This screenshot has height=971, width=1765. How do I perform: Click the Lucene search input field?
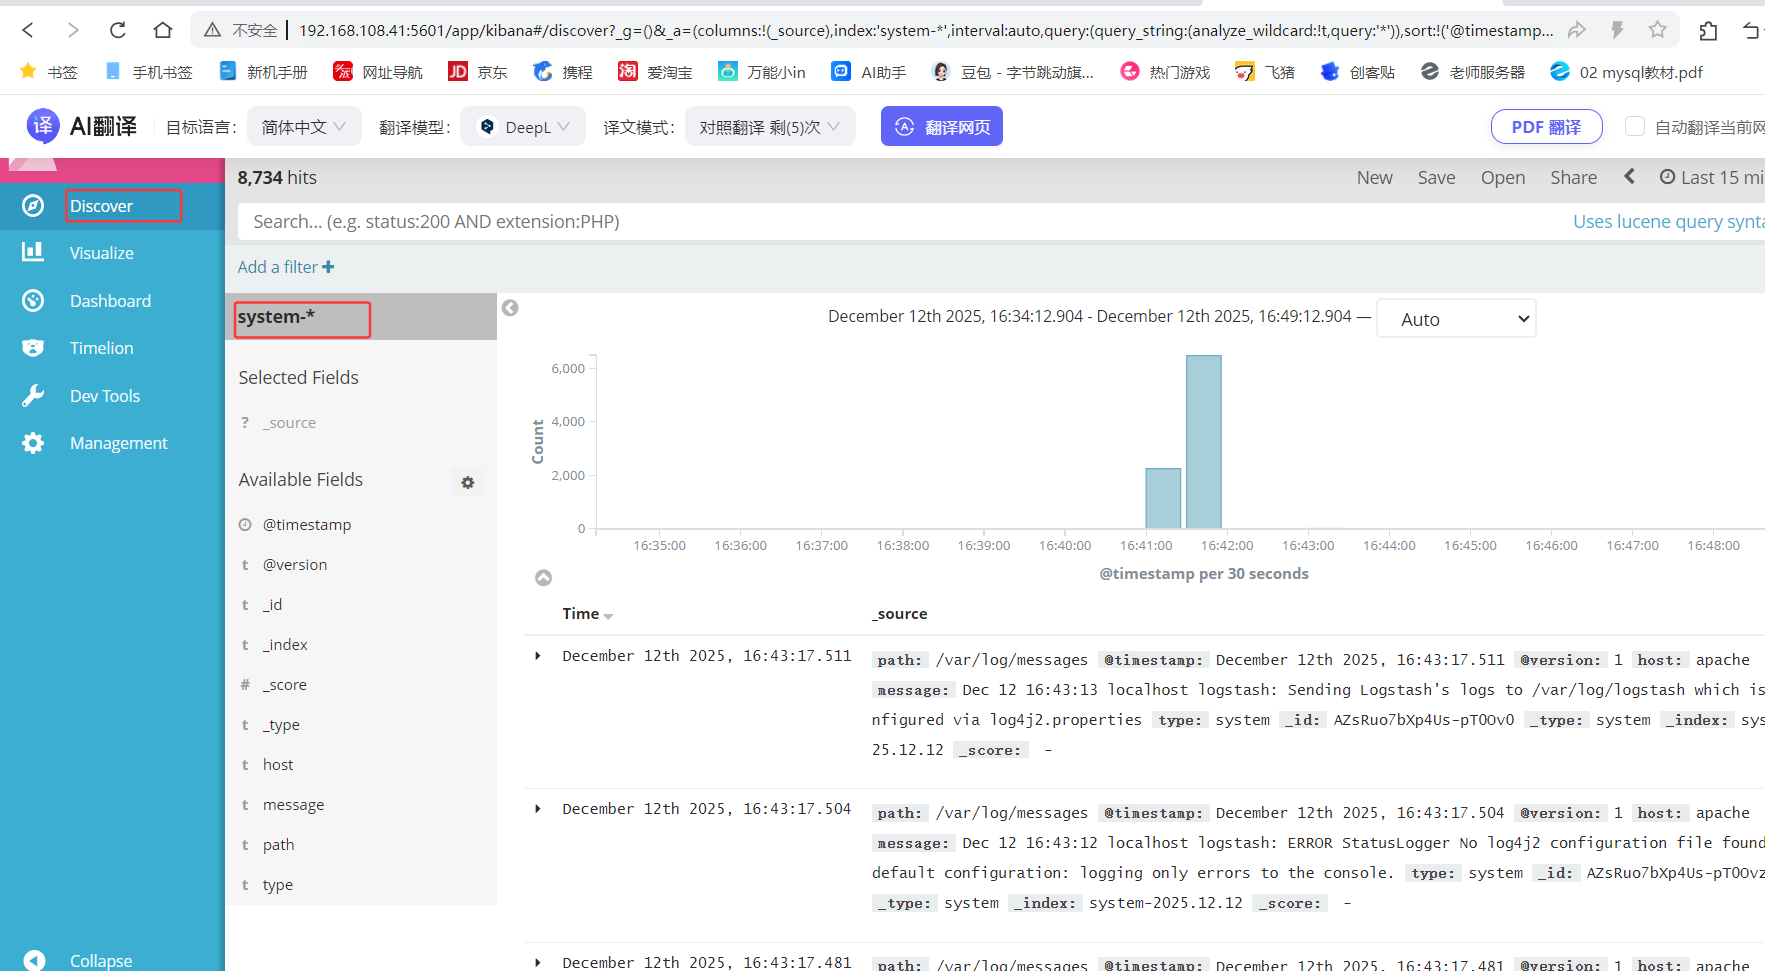click(900, 221)
